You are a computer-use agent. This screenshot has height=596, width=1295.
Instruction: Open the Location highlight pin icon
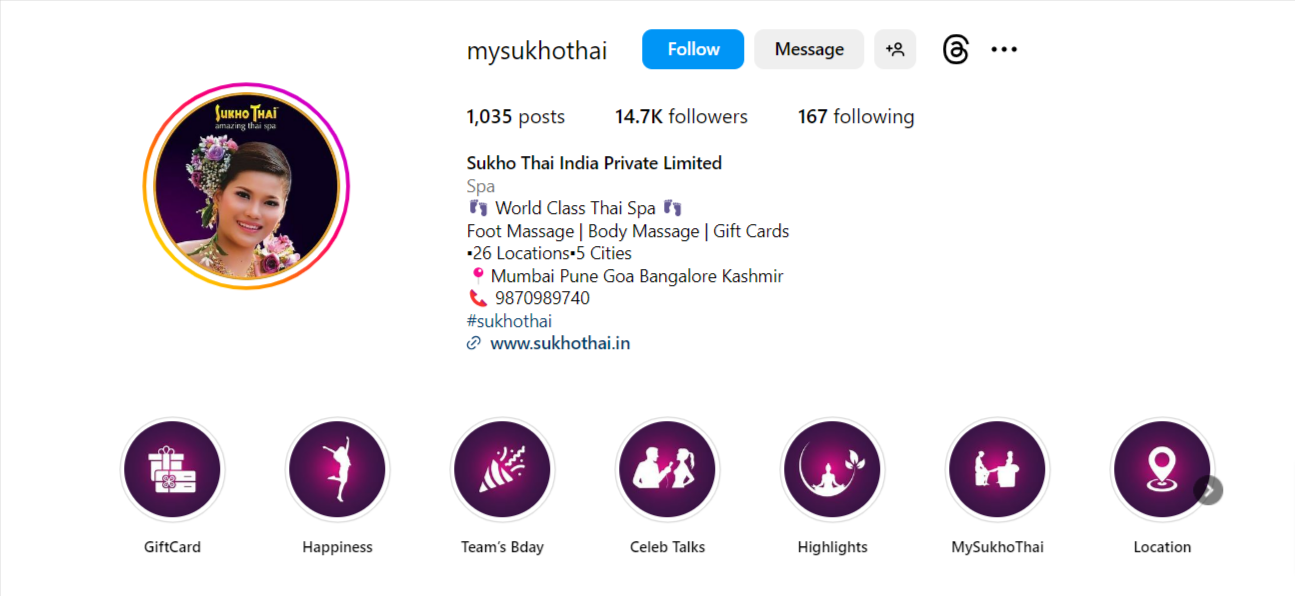(1162, 470)
